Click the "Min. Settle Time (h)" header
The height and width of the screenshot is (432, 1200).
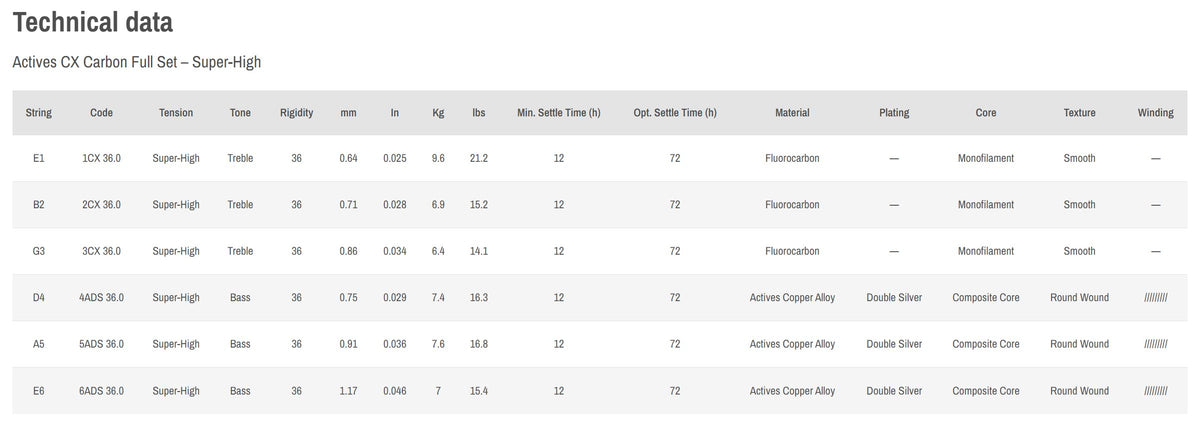(559, 113)
